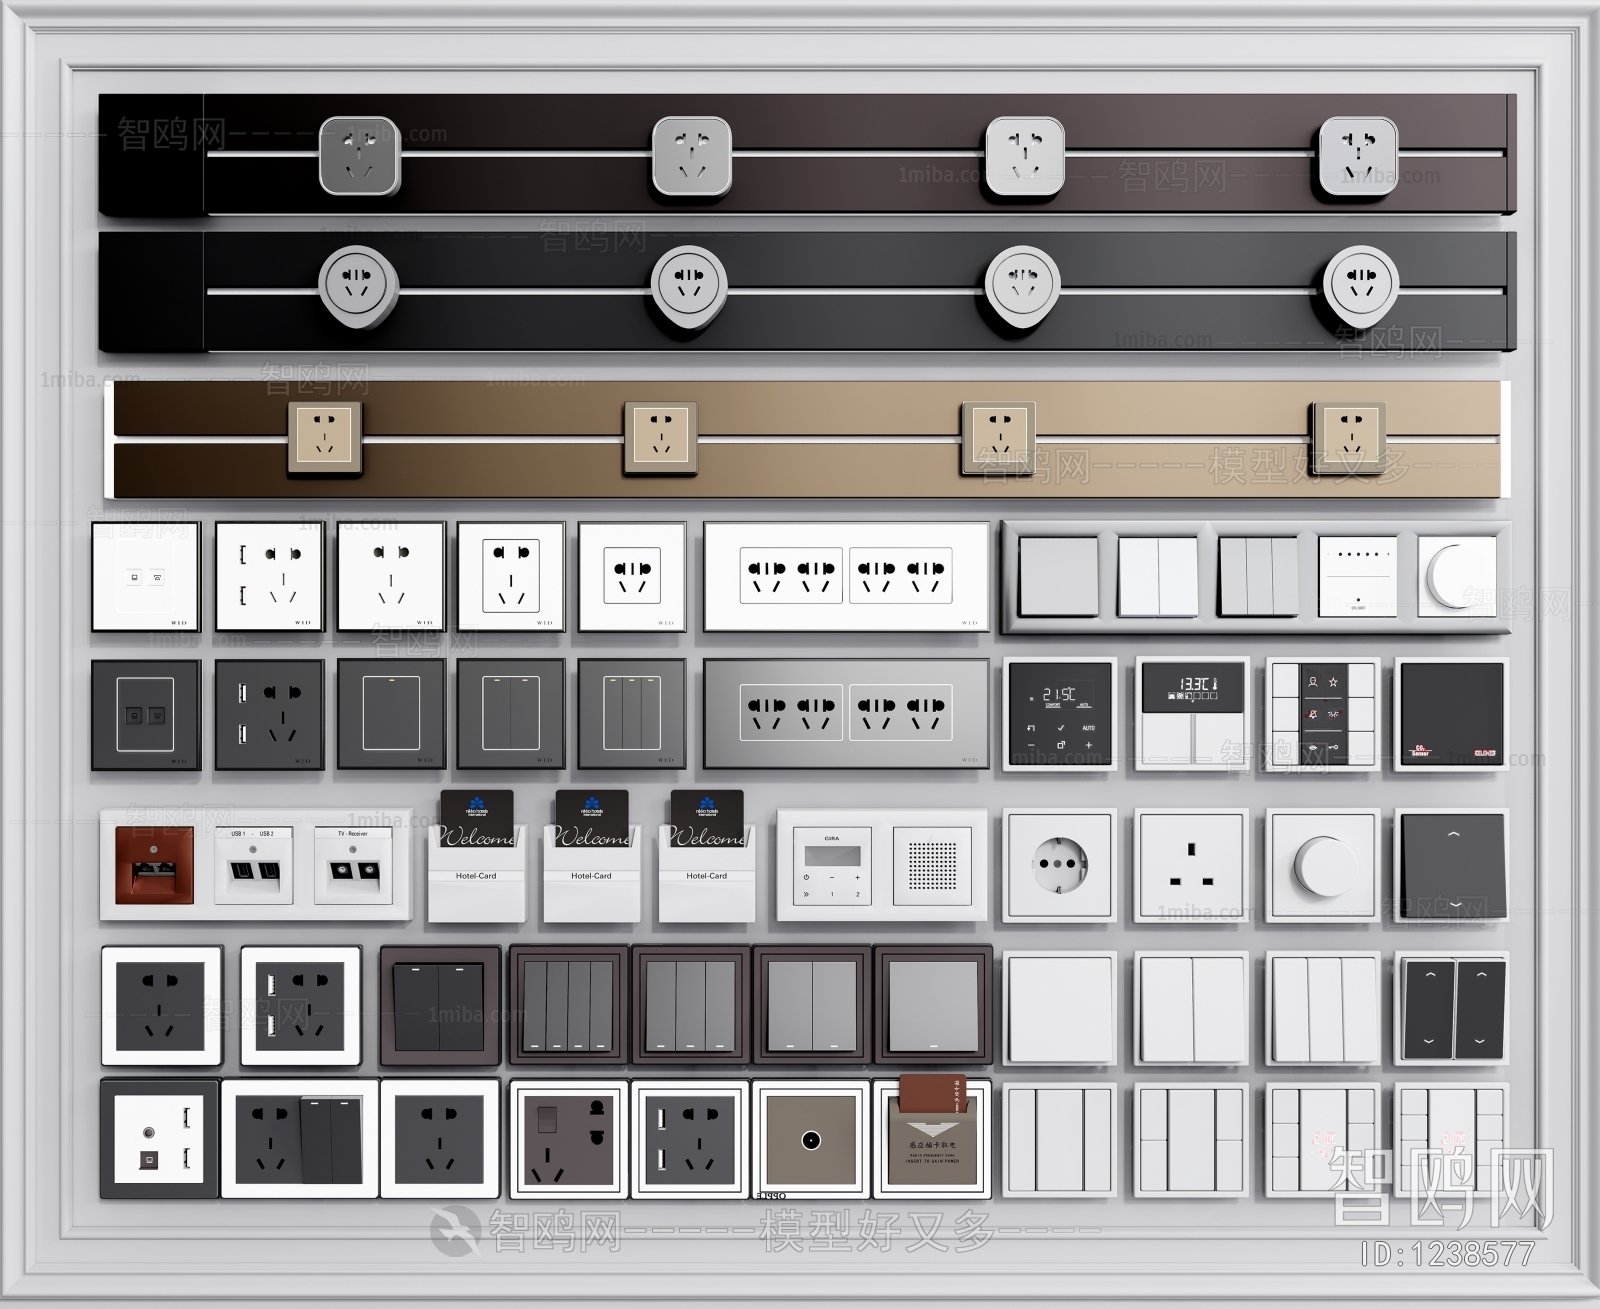This screenshot has height=1309, width=1600.
Task: Select the round Schuko two-pin socket
Action: pyautogui.click(x=1060, y=866)
